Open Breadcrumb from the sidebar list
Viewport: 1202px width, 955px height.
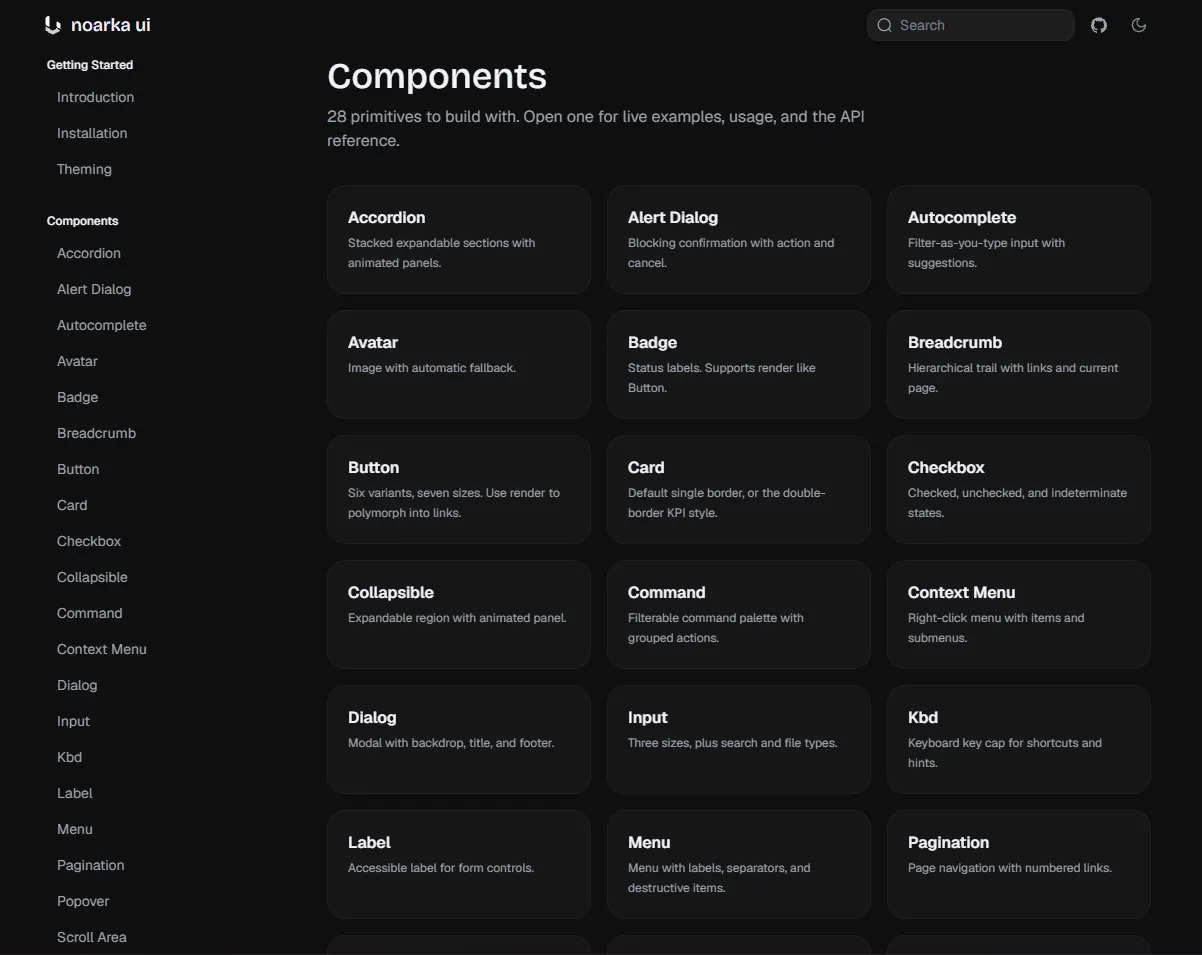96,433
